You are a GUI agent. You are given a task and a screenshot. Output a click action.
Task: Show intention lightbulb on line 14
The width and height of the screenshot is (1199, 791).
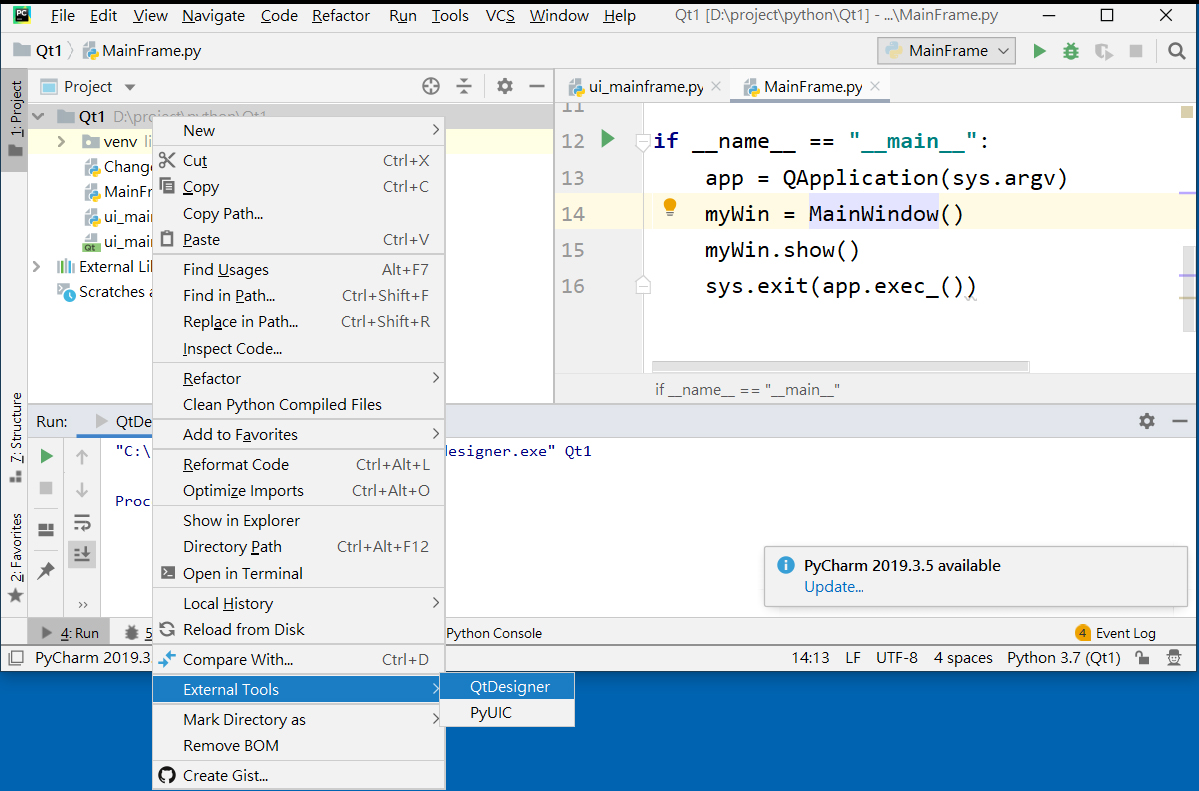[669, 207]
